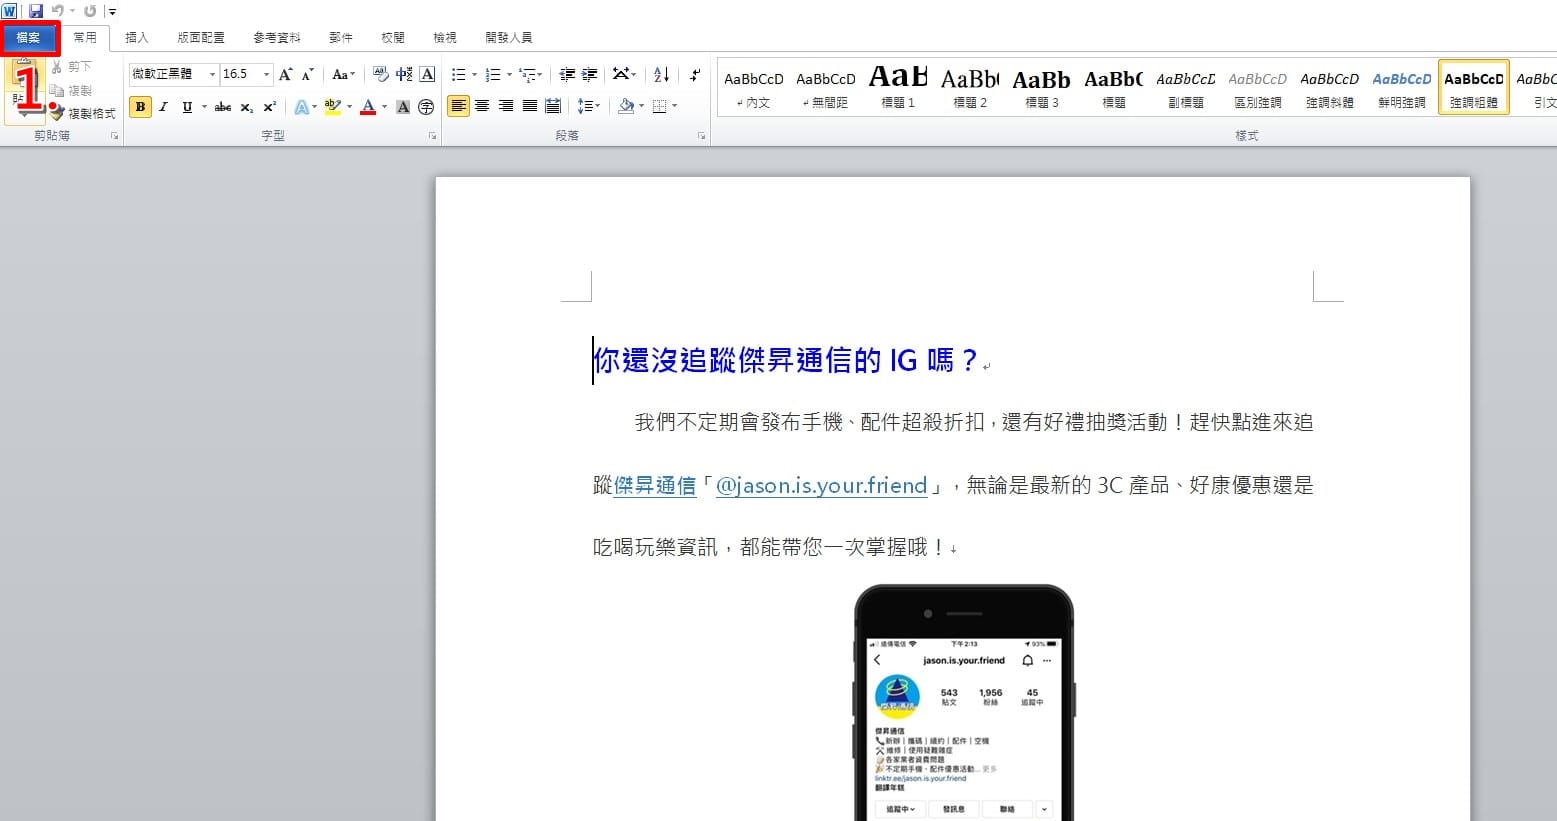Open the @jason.is.your.friend hyperlink
The height and width of the screenshot is (821, 1557).
822,486
